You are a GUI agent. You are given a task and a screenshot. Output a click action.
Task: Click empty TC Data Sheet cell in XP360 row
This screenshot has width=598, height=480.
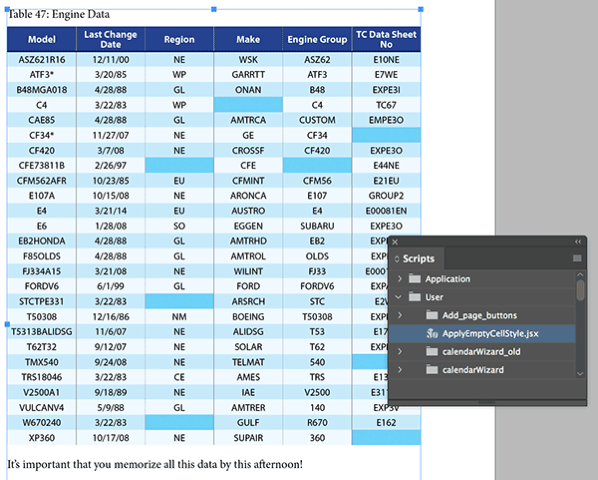pyautogui.click(x=386, y=438)
